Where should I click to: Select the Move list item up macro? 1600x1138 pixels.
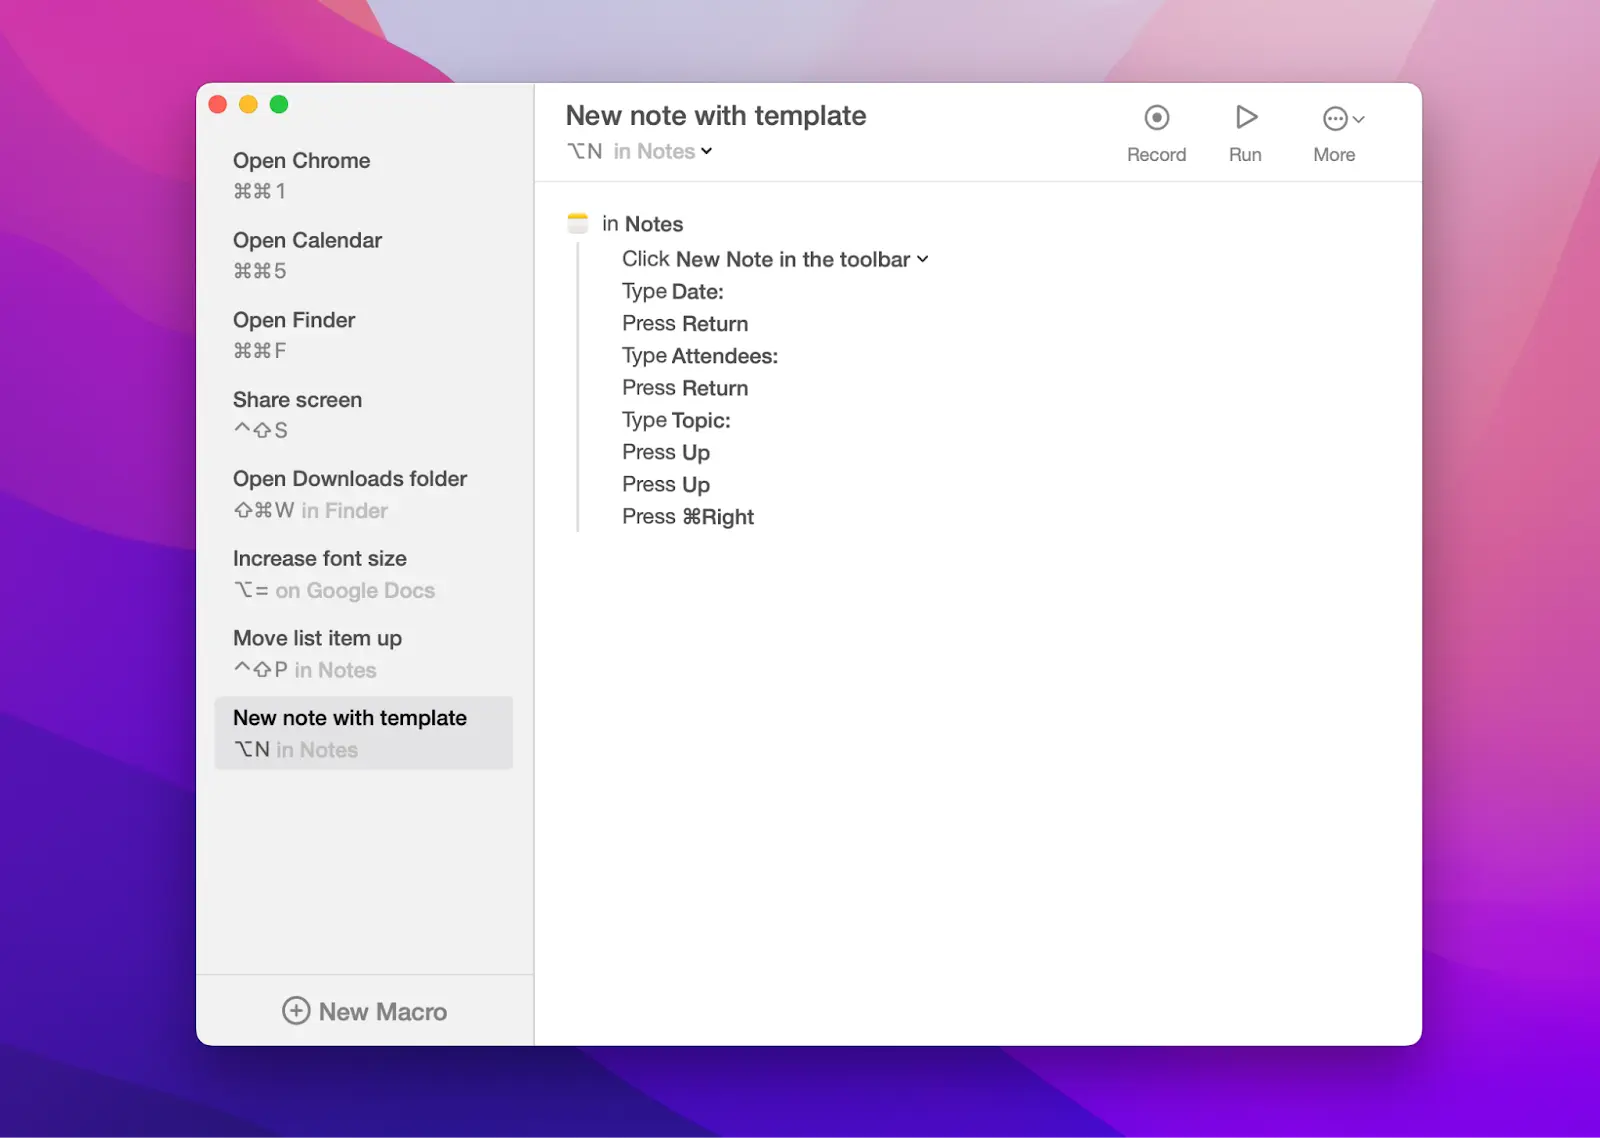click(x=364, y=653)
